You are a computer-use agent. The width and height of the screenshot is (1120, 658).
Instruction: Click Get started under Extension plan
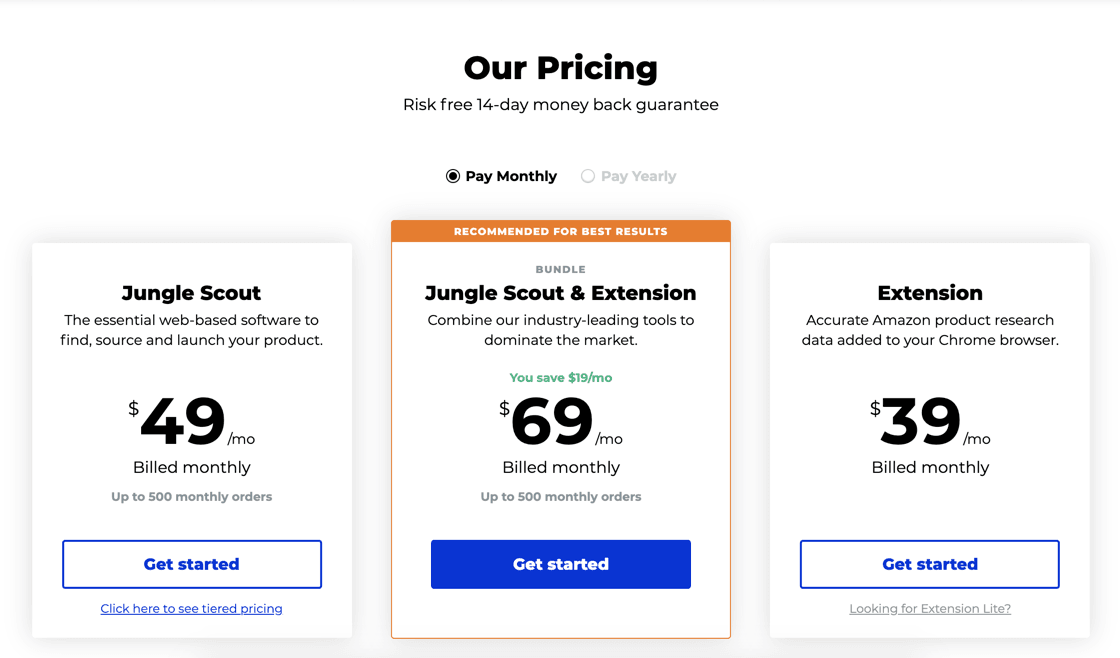click(929, 564)
